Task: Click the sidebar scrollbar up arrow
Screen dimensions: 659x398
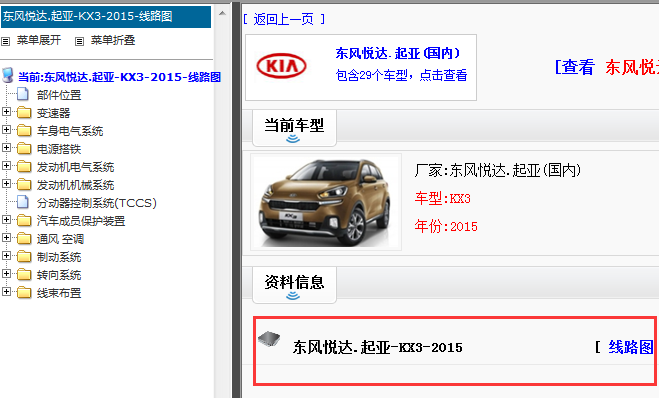Action: (222, 13)
